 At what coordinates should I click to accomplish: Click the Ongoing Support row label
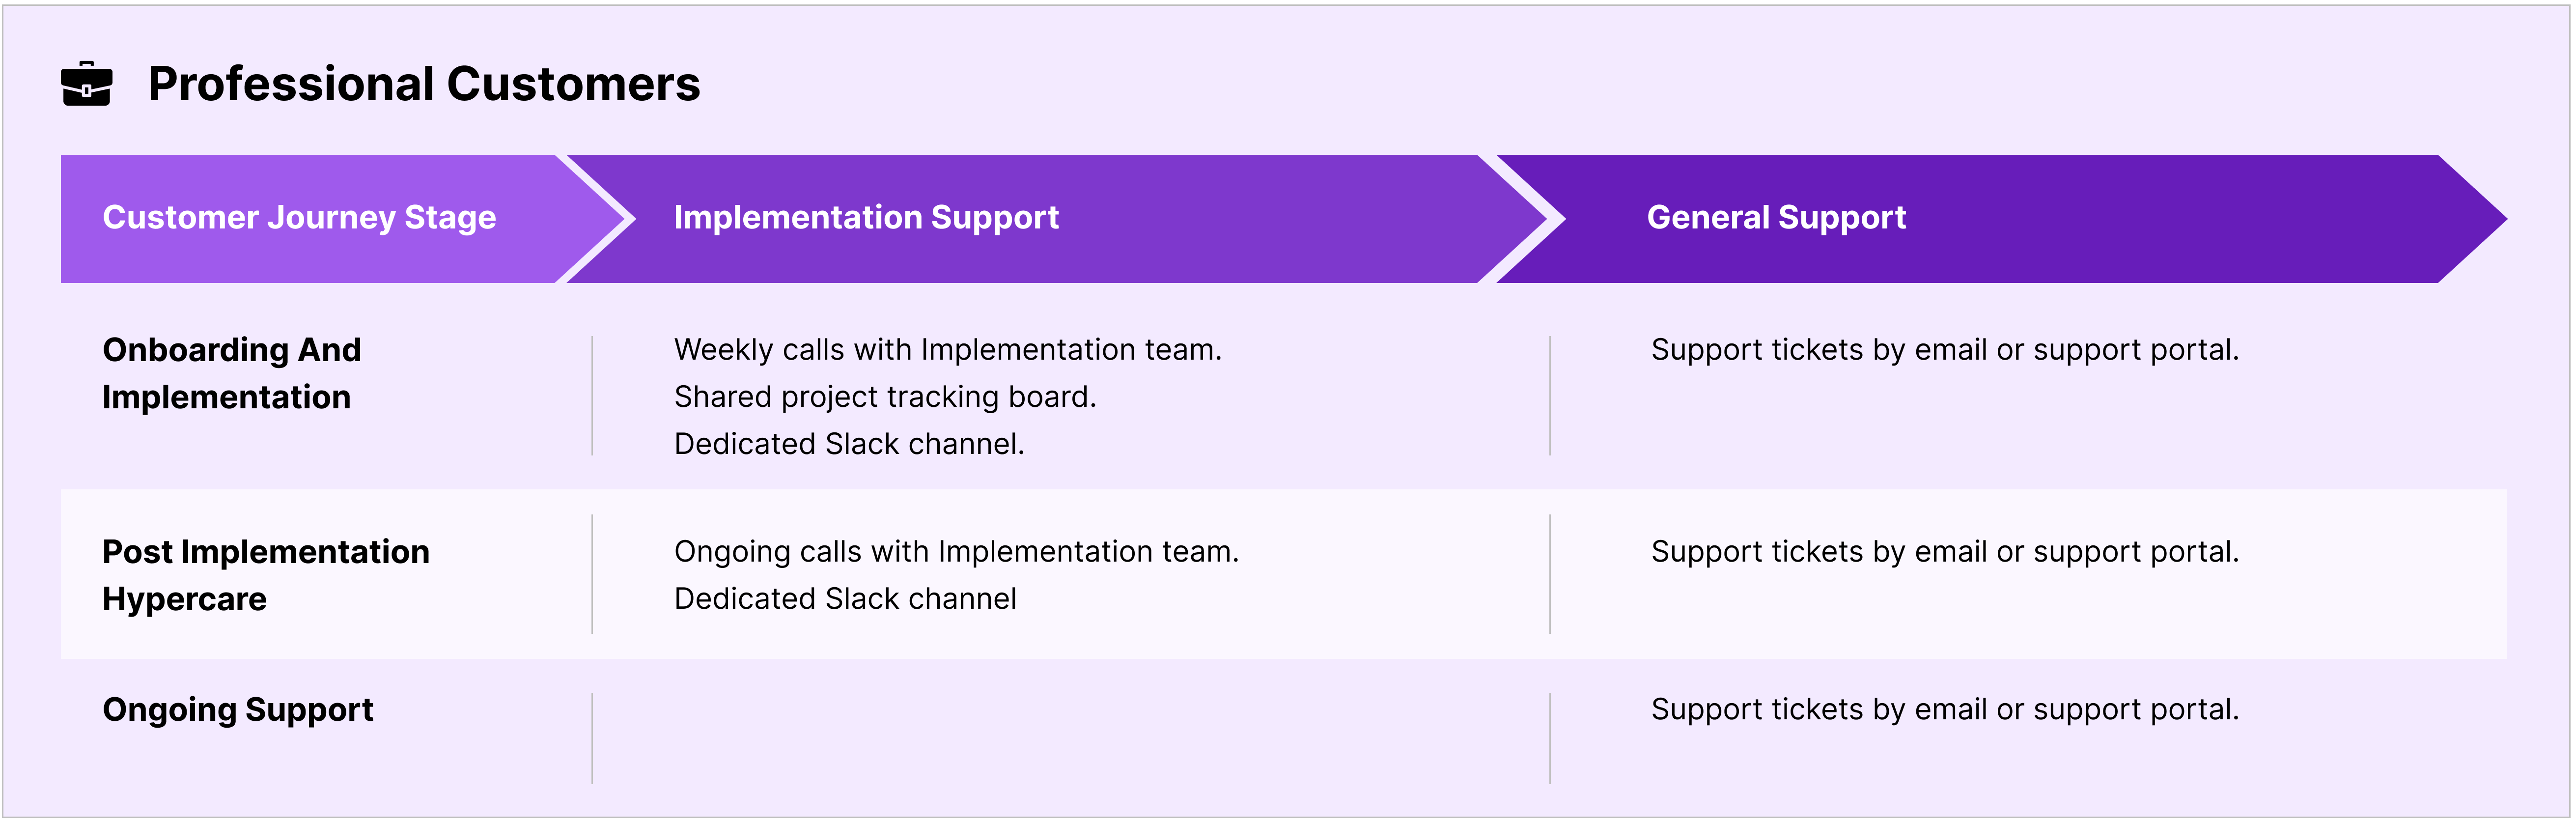(x=238, y=709)
